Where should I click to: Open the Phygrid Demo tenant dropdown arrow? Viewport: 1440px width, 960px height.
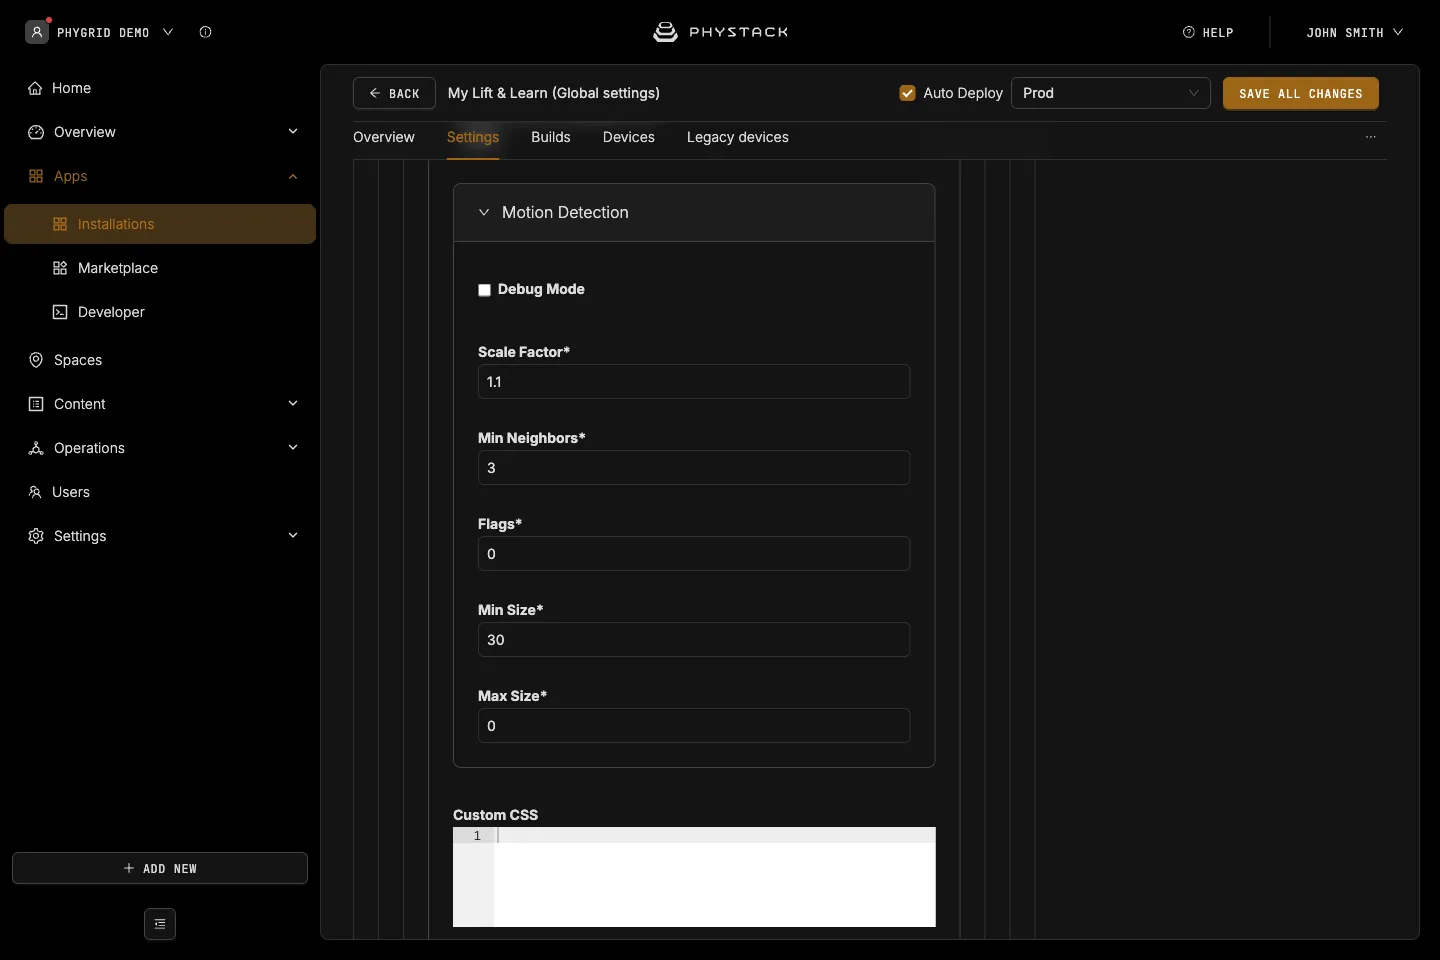(168, 32)
